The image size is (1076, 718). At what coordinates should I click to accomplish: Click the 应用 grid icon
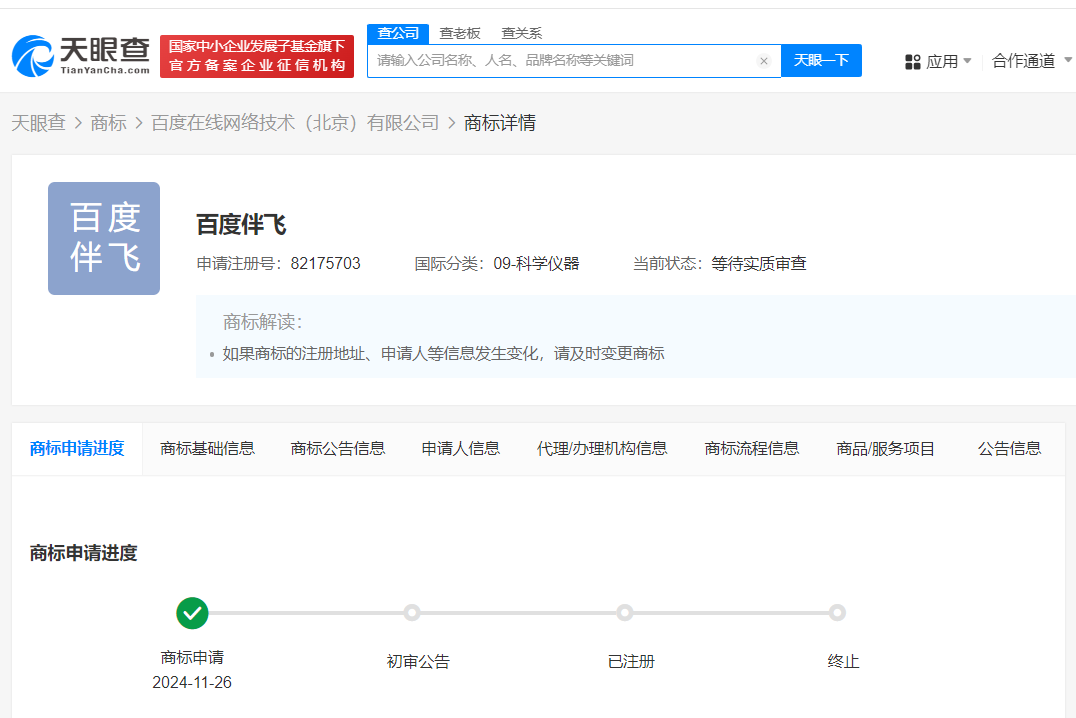912,62
